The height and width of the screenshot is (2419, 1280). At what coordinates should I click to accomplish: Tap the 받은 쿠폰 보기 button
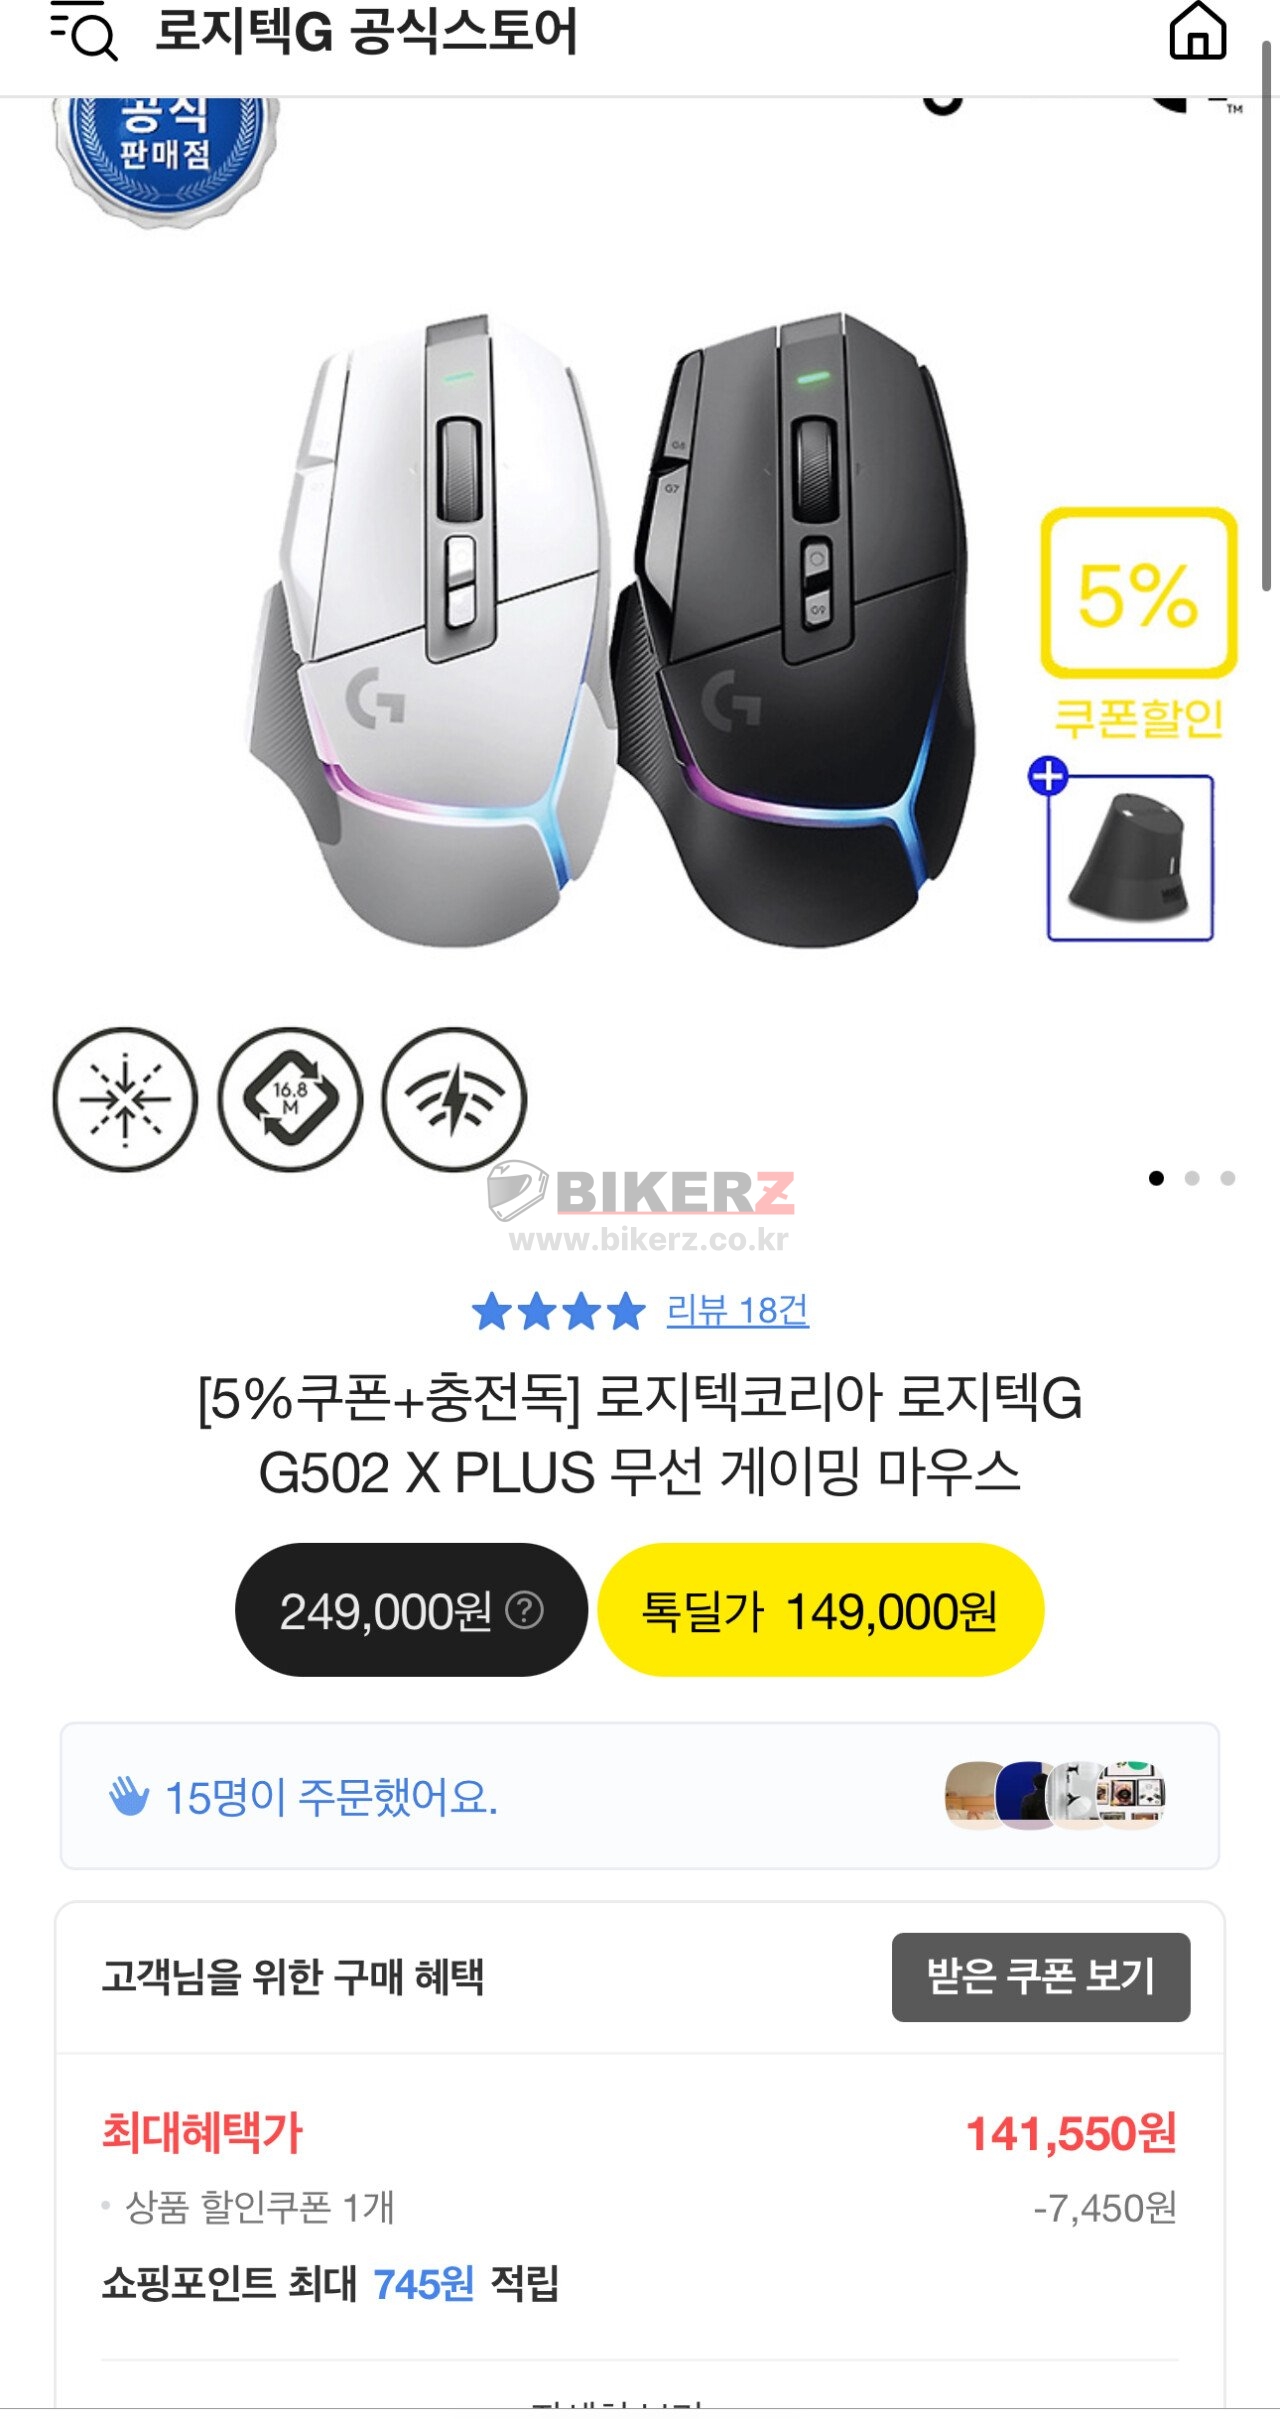tap(1041, 1977)
